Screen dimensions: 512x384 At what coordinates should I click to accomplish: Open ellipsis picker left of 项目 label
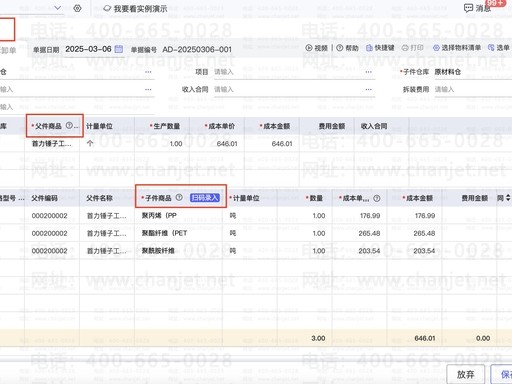click(x=148, y=72)
